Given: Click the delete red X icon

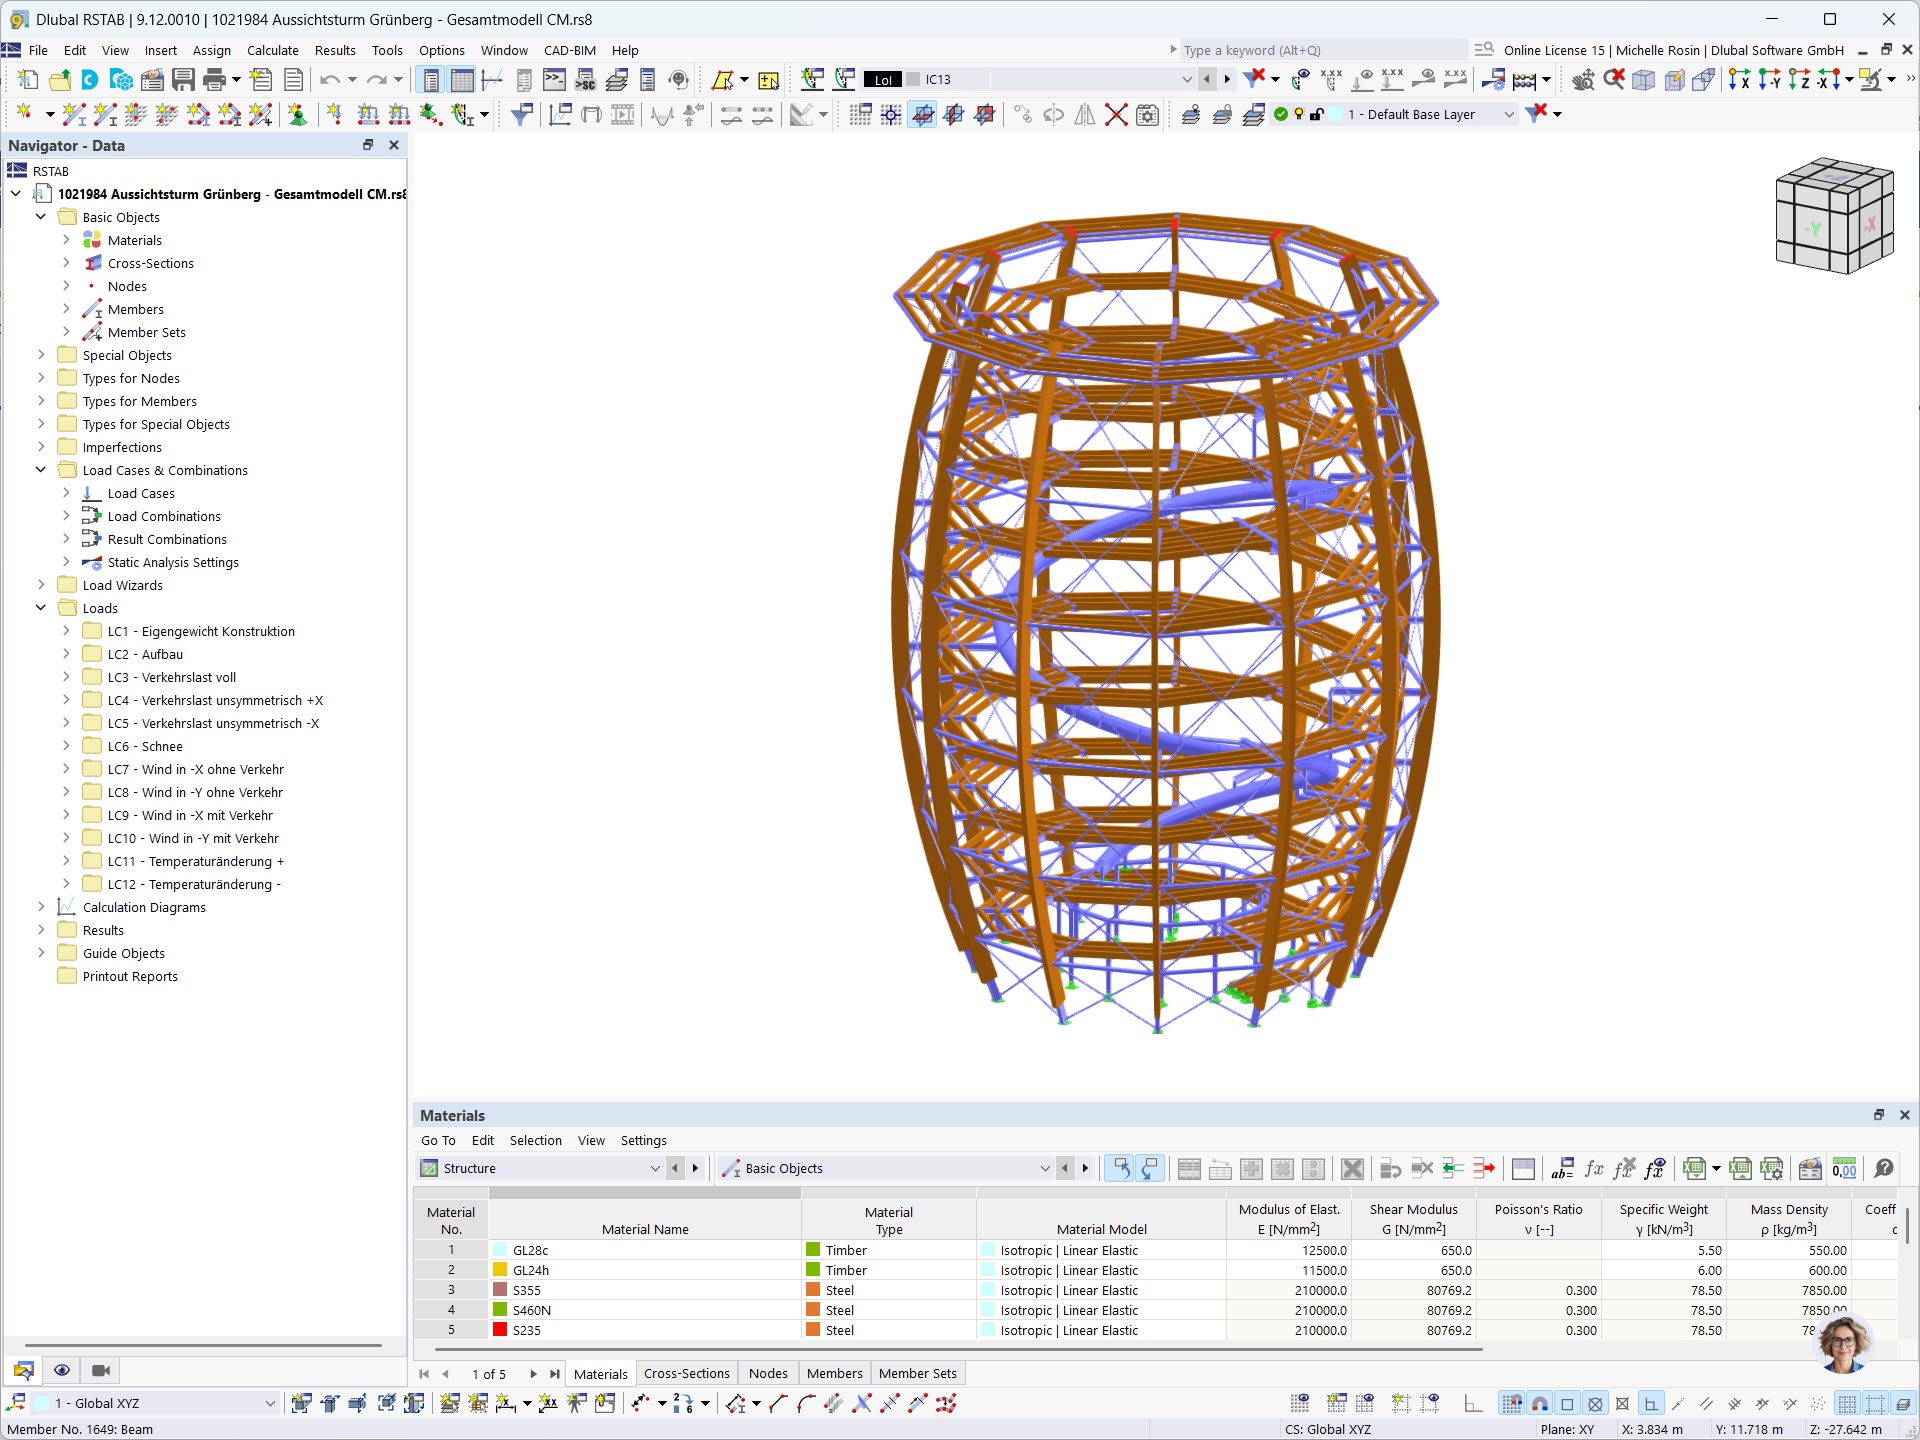Looking at the screenshot, I should tap(1116, 115).
